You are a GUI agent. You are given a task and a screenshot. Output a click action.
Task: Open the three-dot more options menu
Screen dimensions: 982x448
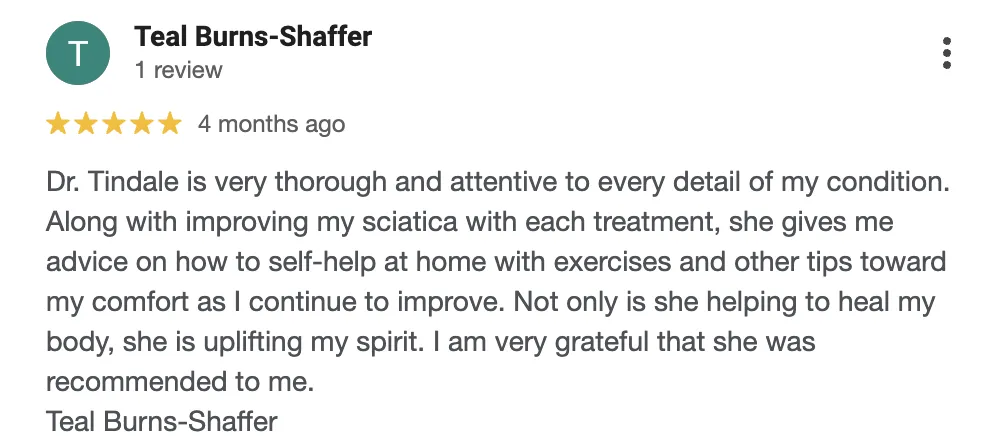tap(946, 53)
